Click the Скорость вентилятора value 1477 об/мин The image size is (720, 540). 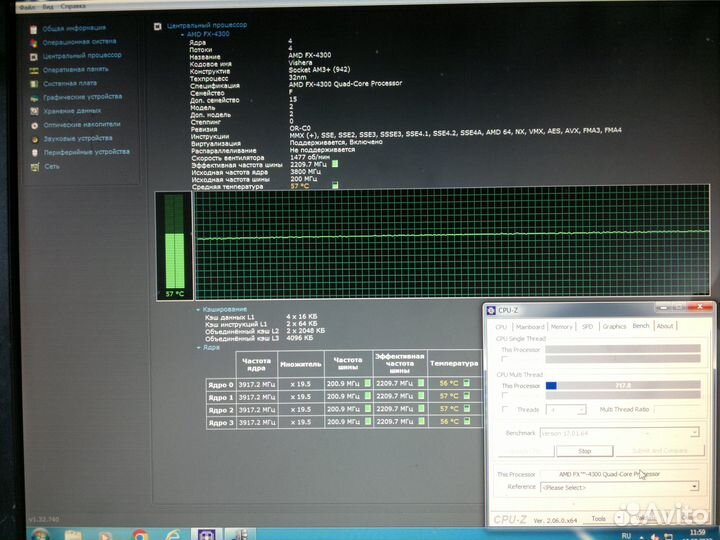pos(309,157)
